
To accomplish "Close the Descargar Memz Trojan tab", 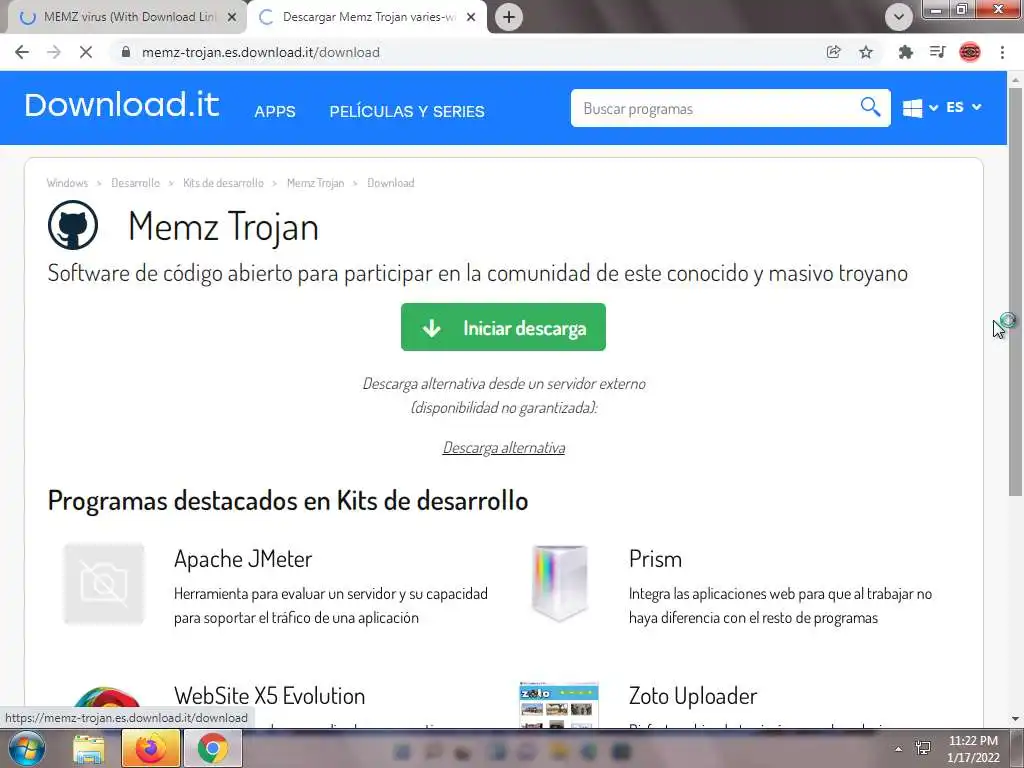I will pyautogui.click(x=471, y=18).
